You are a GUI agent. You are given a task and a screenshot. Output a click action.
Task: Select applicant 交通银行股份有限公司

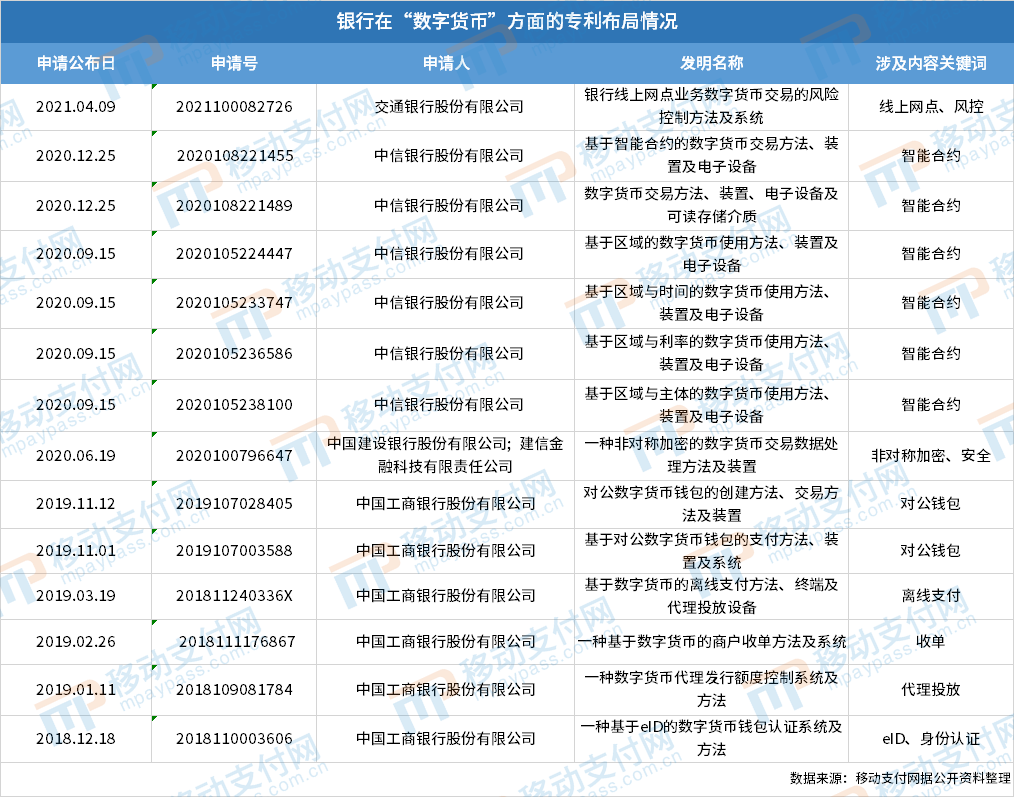click(x=452, y=107)
